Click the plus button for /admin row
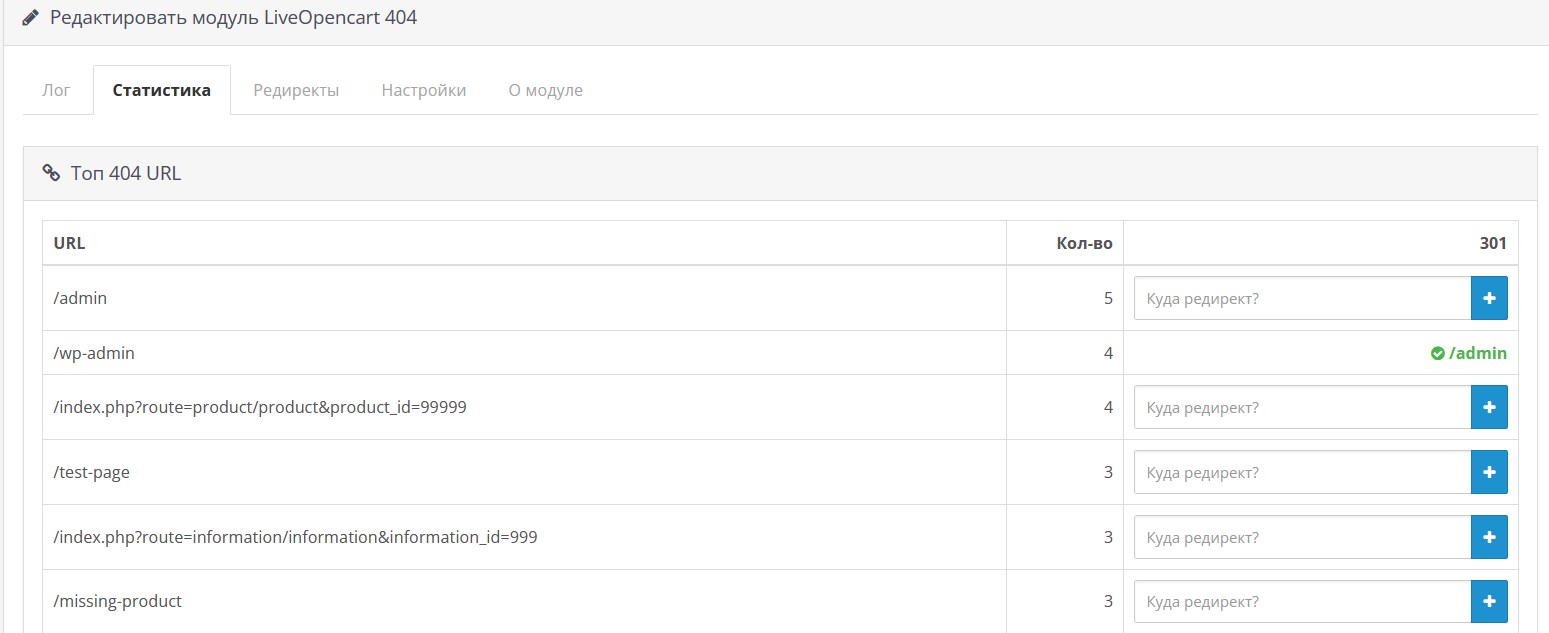1549x633 pixels. click(1488, 298)
